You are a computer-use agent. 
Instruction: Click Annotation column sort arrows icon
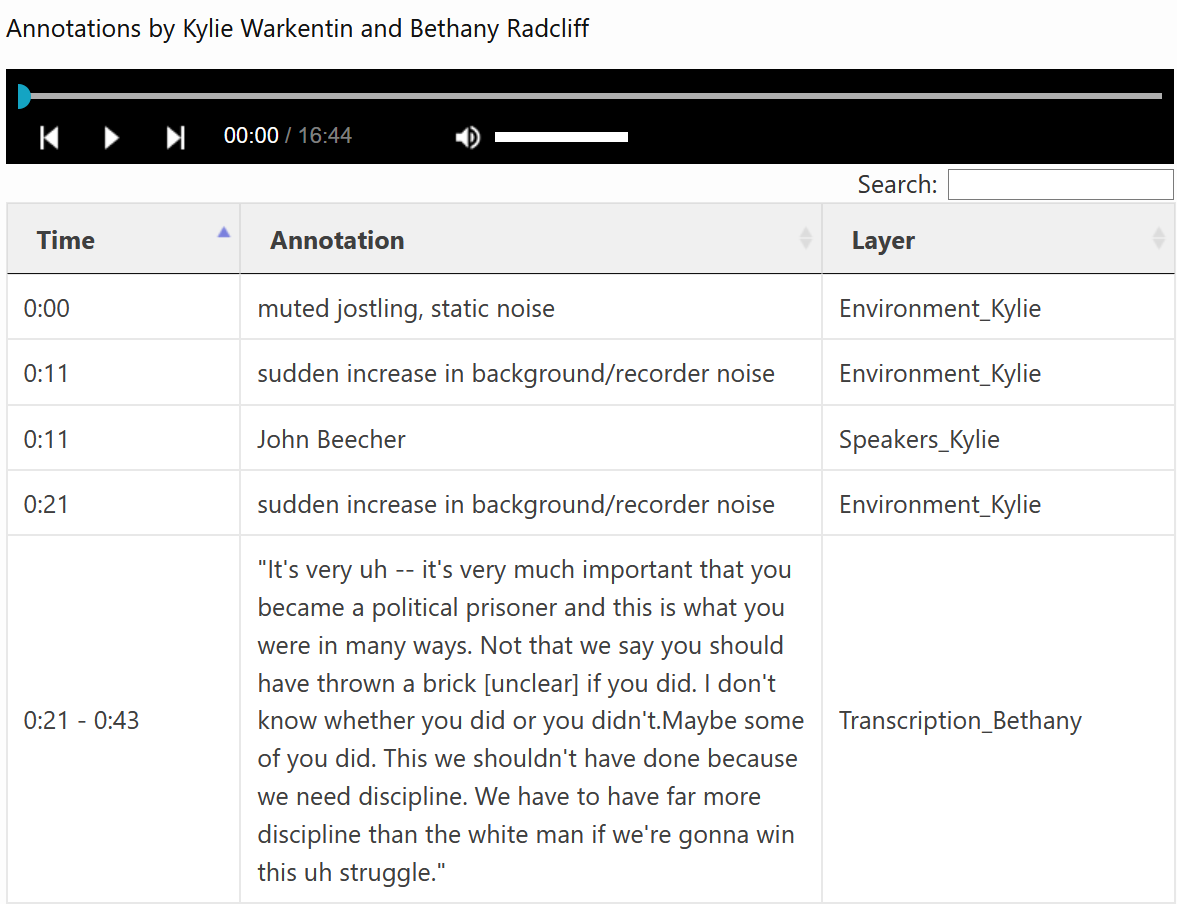pos(805,238)
